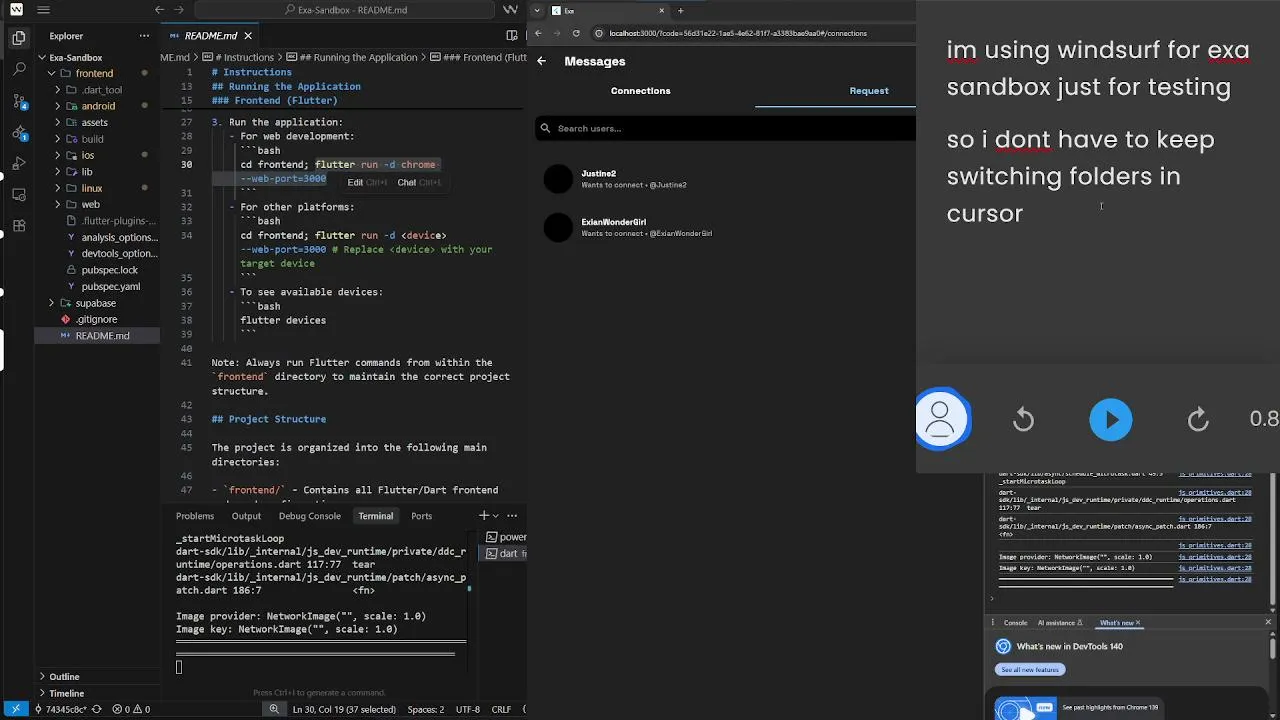Click ExianWonderGirl user avatar
1280x720 pixels.
pyautogui.click(x=558, y=227)
